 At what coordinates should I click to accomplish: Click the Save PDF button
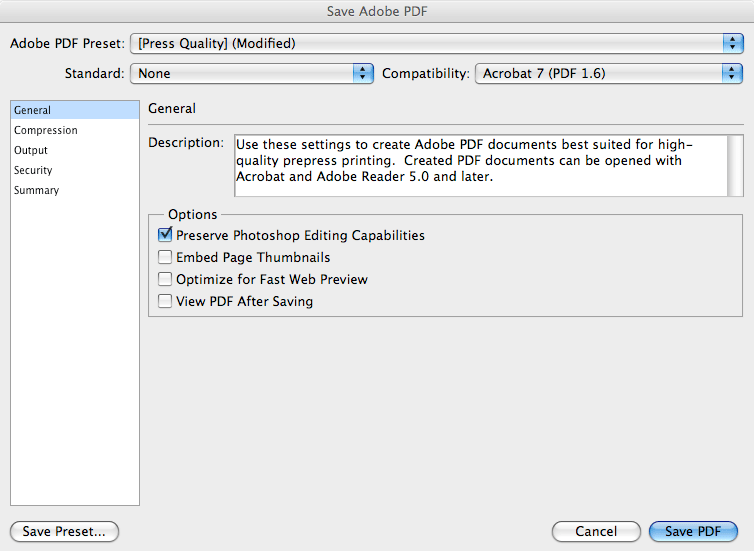pyautogui.click(x=693, y=531)
